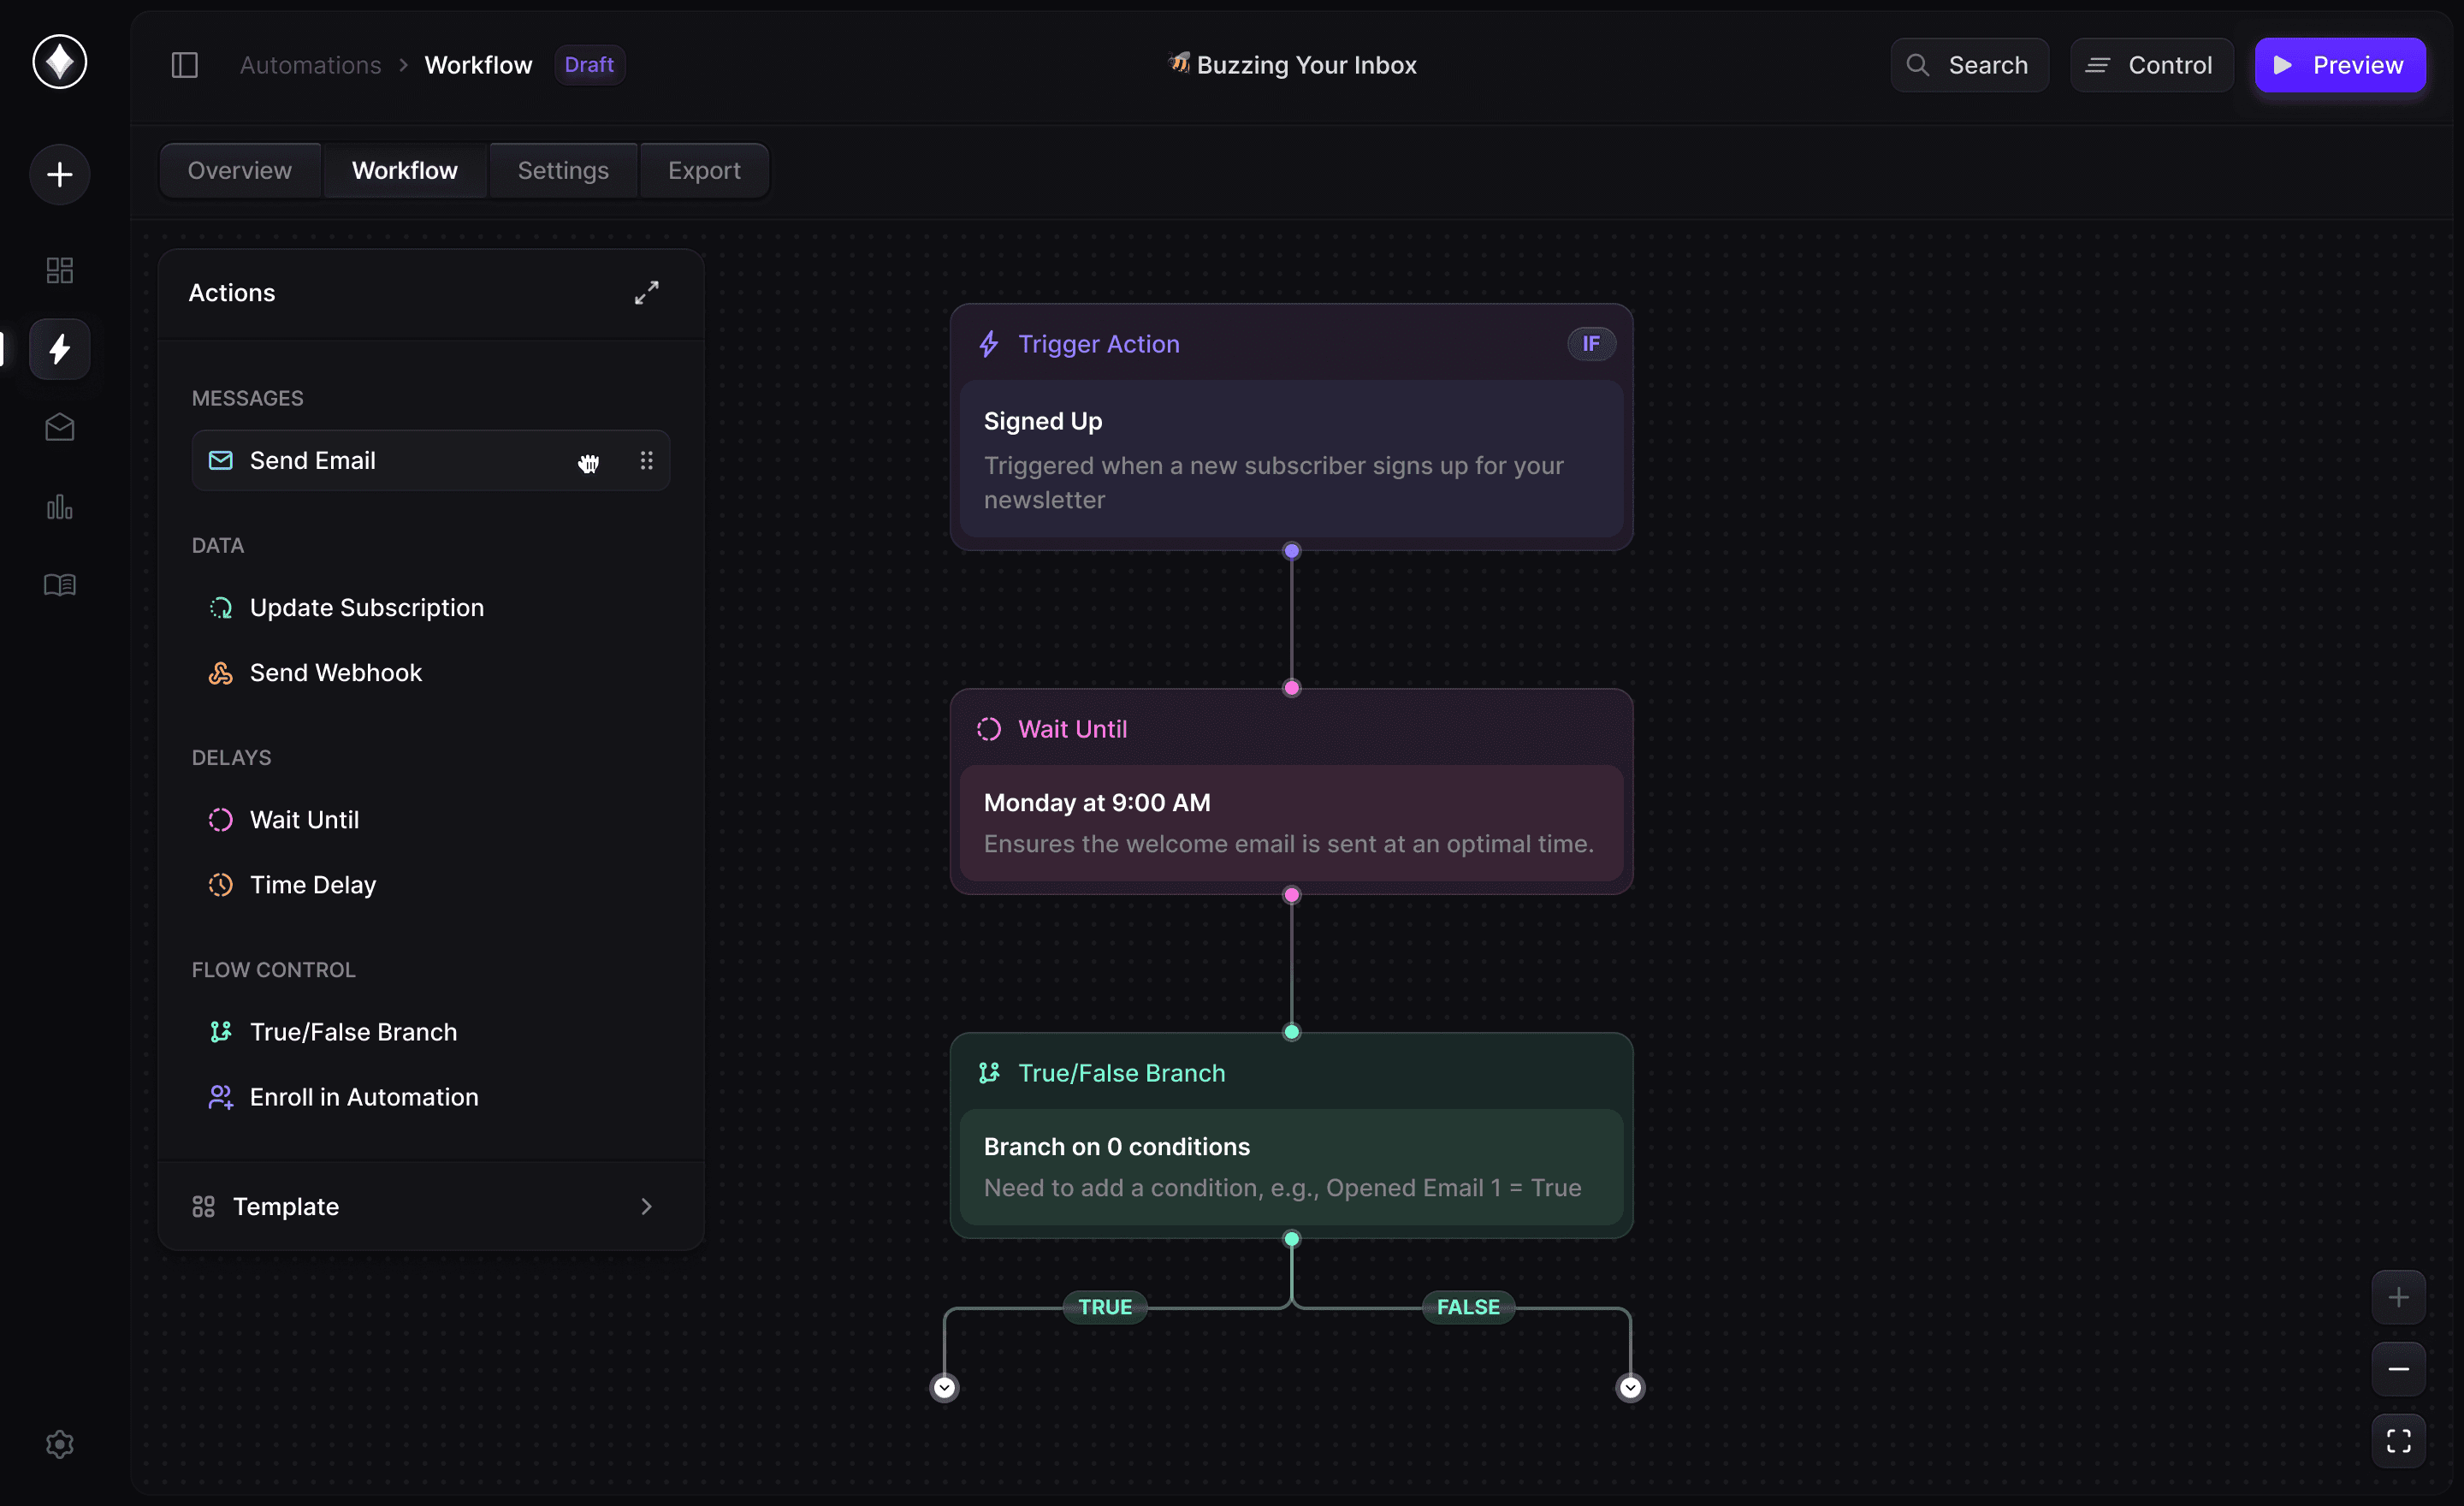Open the Control menu button

(x=2150, y=65)
